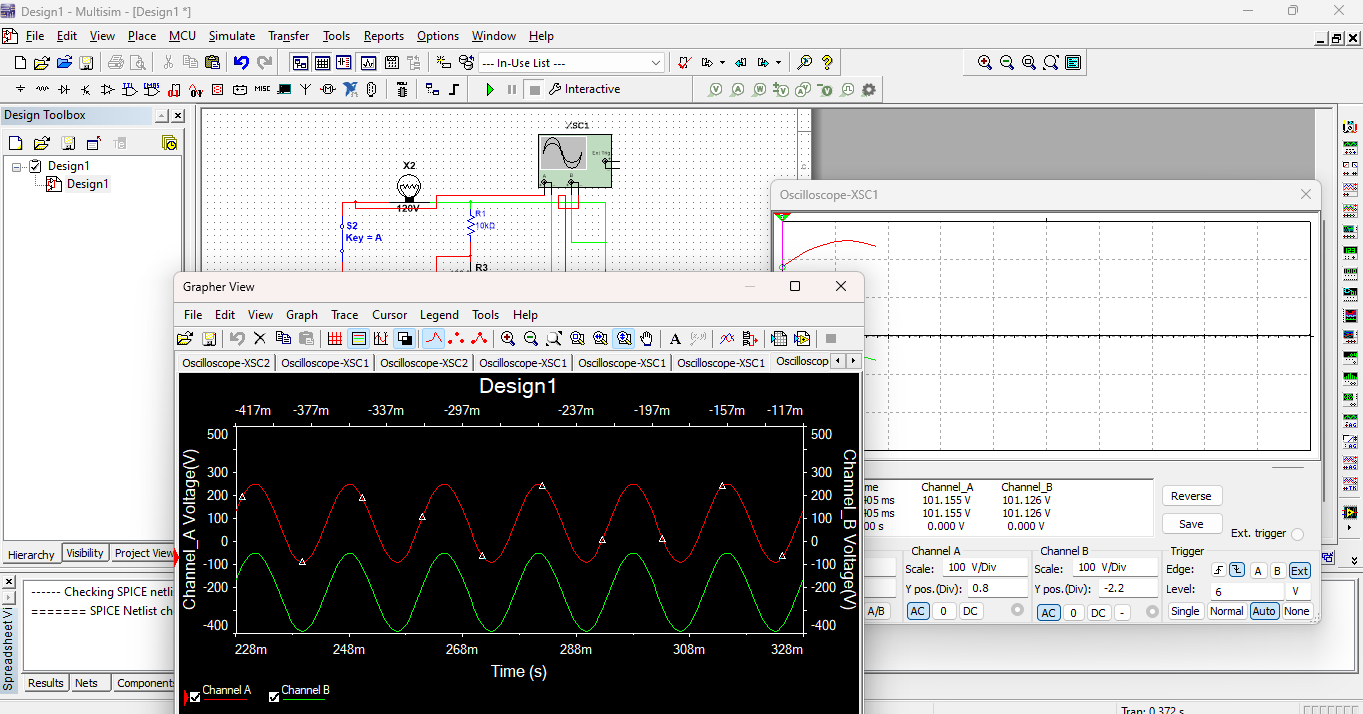Open the Place Diode component toolbar icon

64,89
